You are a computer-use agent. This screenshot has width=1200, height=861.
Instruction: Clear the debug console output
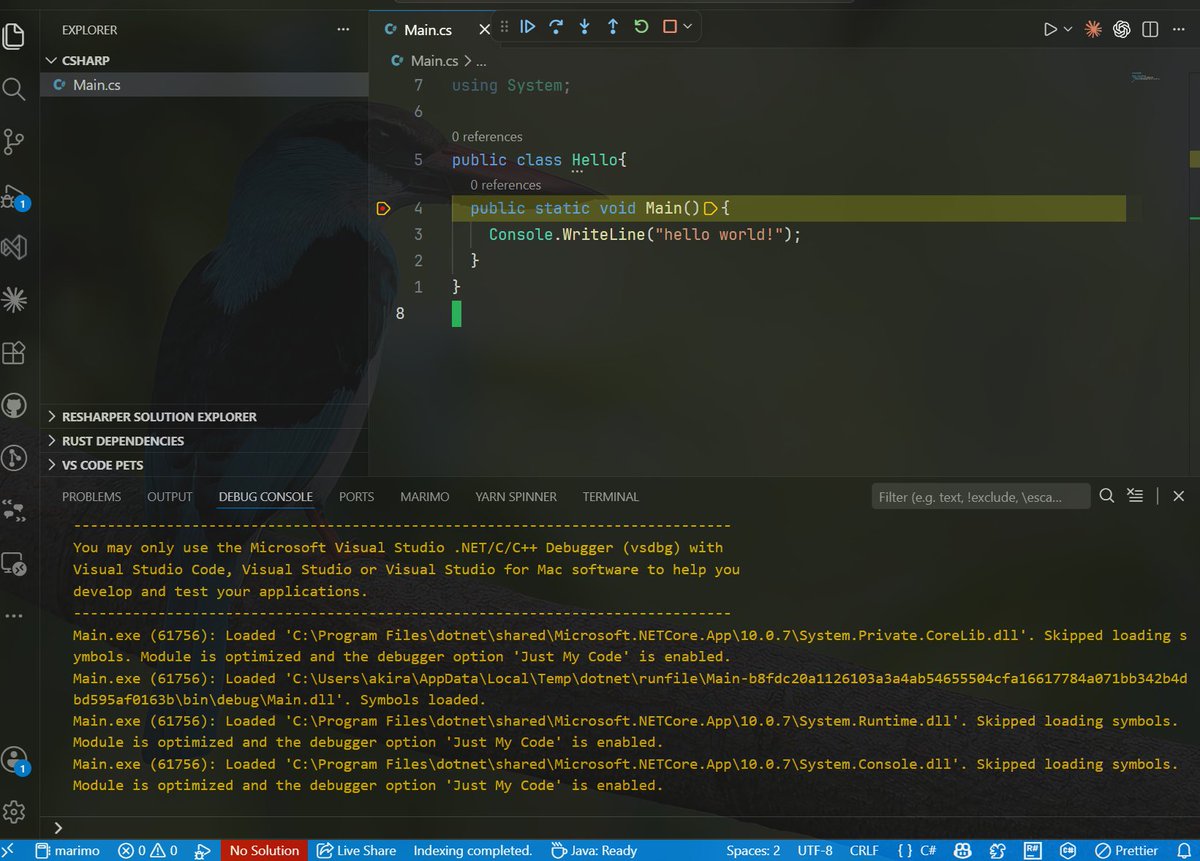click(1135, 496)
